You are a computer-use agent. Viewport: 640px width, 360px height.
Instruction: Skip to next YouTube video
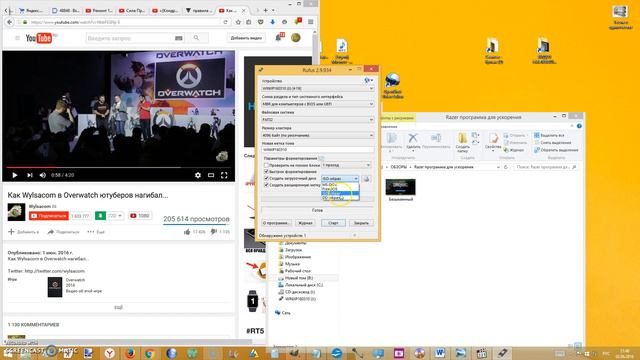point(29,175)
